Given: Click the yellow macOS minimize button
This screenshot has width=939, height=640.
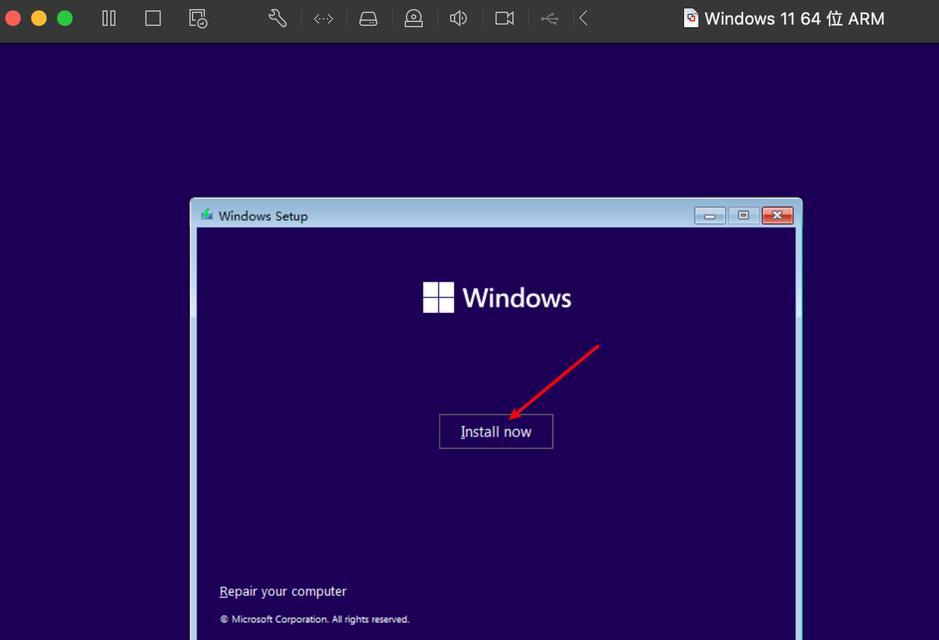Looking at the screenshot, I should (39, 19).
